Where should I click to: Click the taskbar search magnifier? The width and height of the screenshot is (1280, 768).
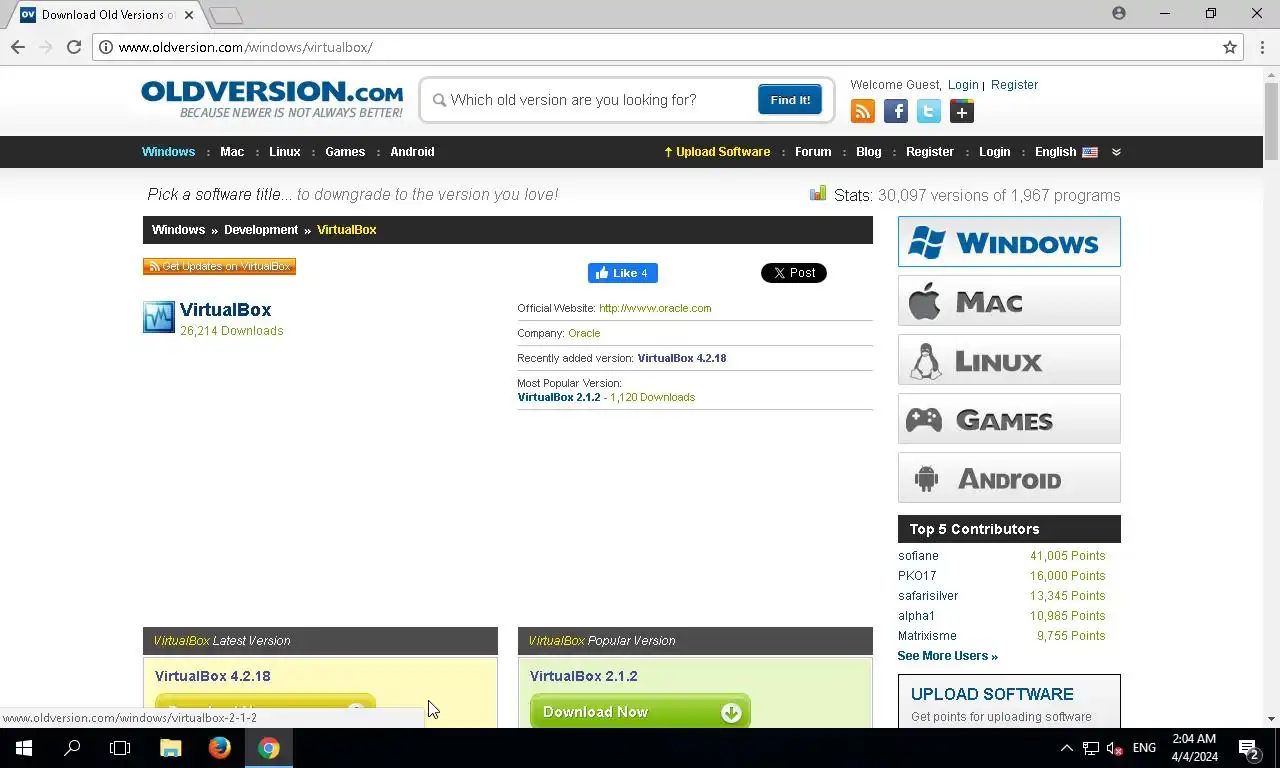[72, 748]
